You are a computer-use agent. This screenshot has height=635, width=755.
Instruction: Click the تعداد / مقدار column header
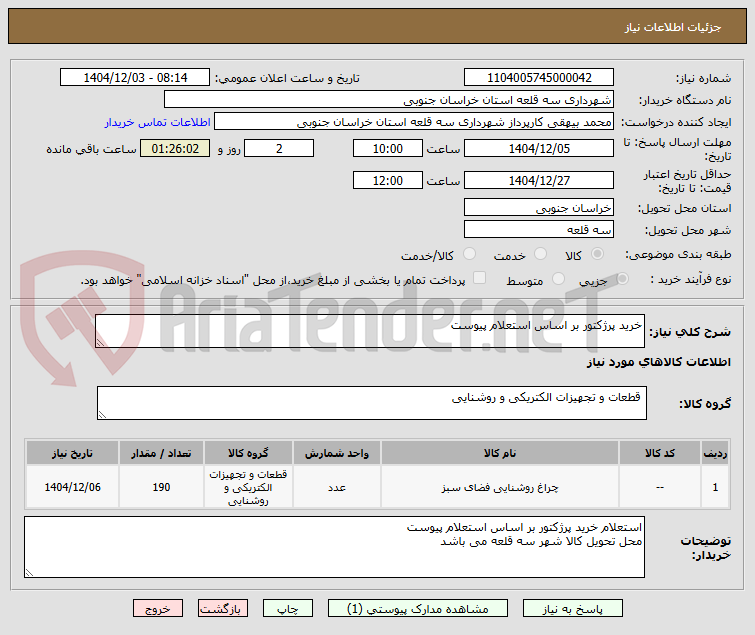click(x=161, y=453)
